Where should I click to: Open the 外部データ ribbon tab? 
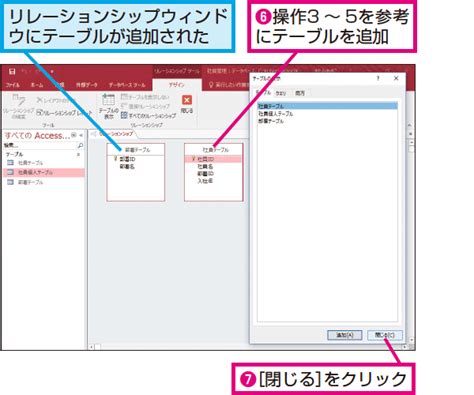point(86,85)
